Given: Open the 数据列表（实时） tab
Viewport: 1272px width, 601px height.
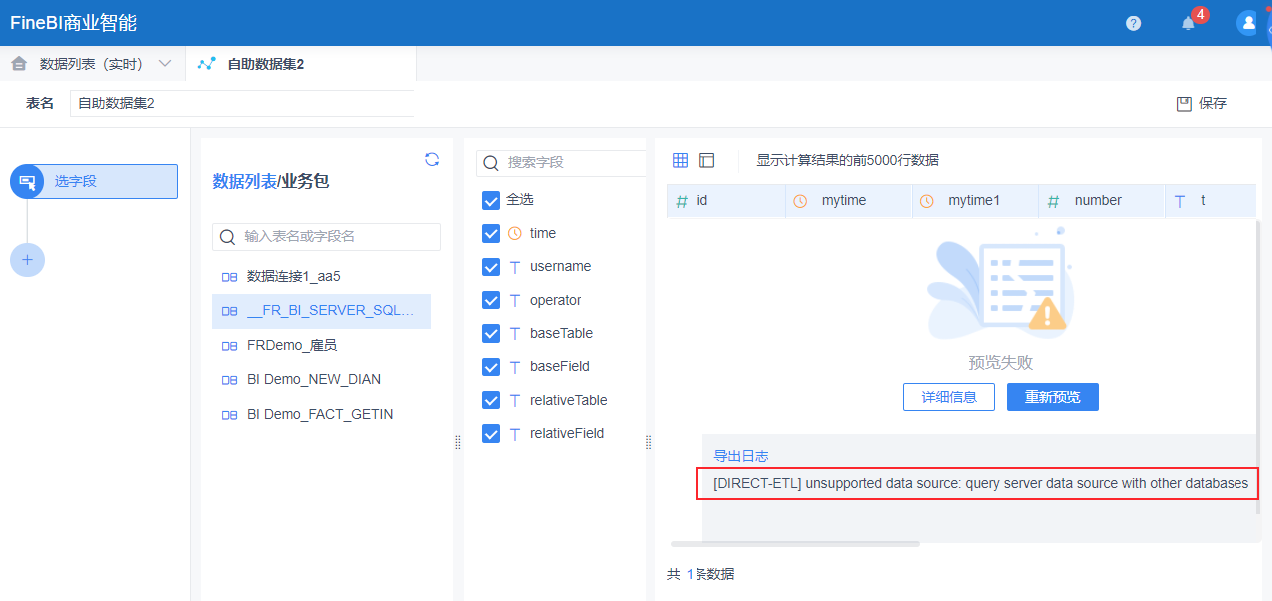Looking at the screenshot, I should coord(92,64).
